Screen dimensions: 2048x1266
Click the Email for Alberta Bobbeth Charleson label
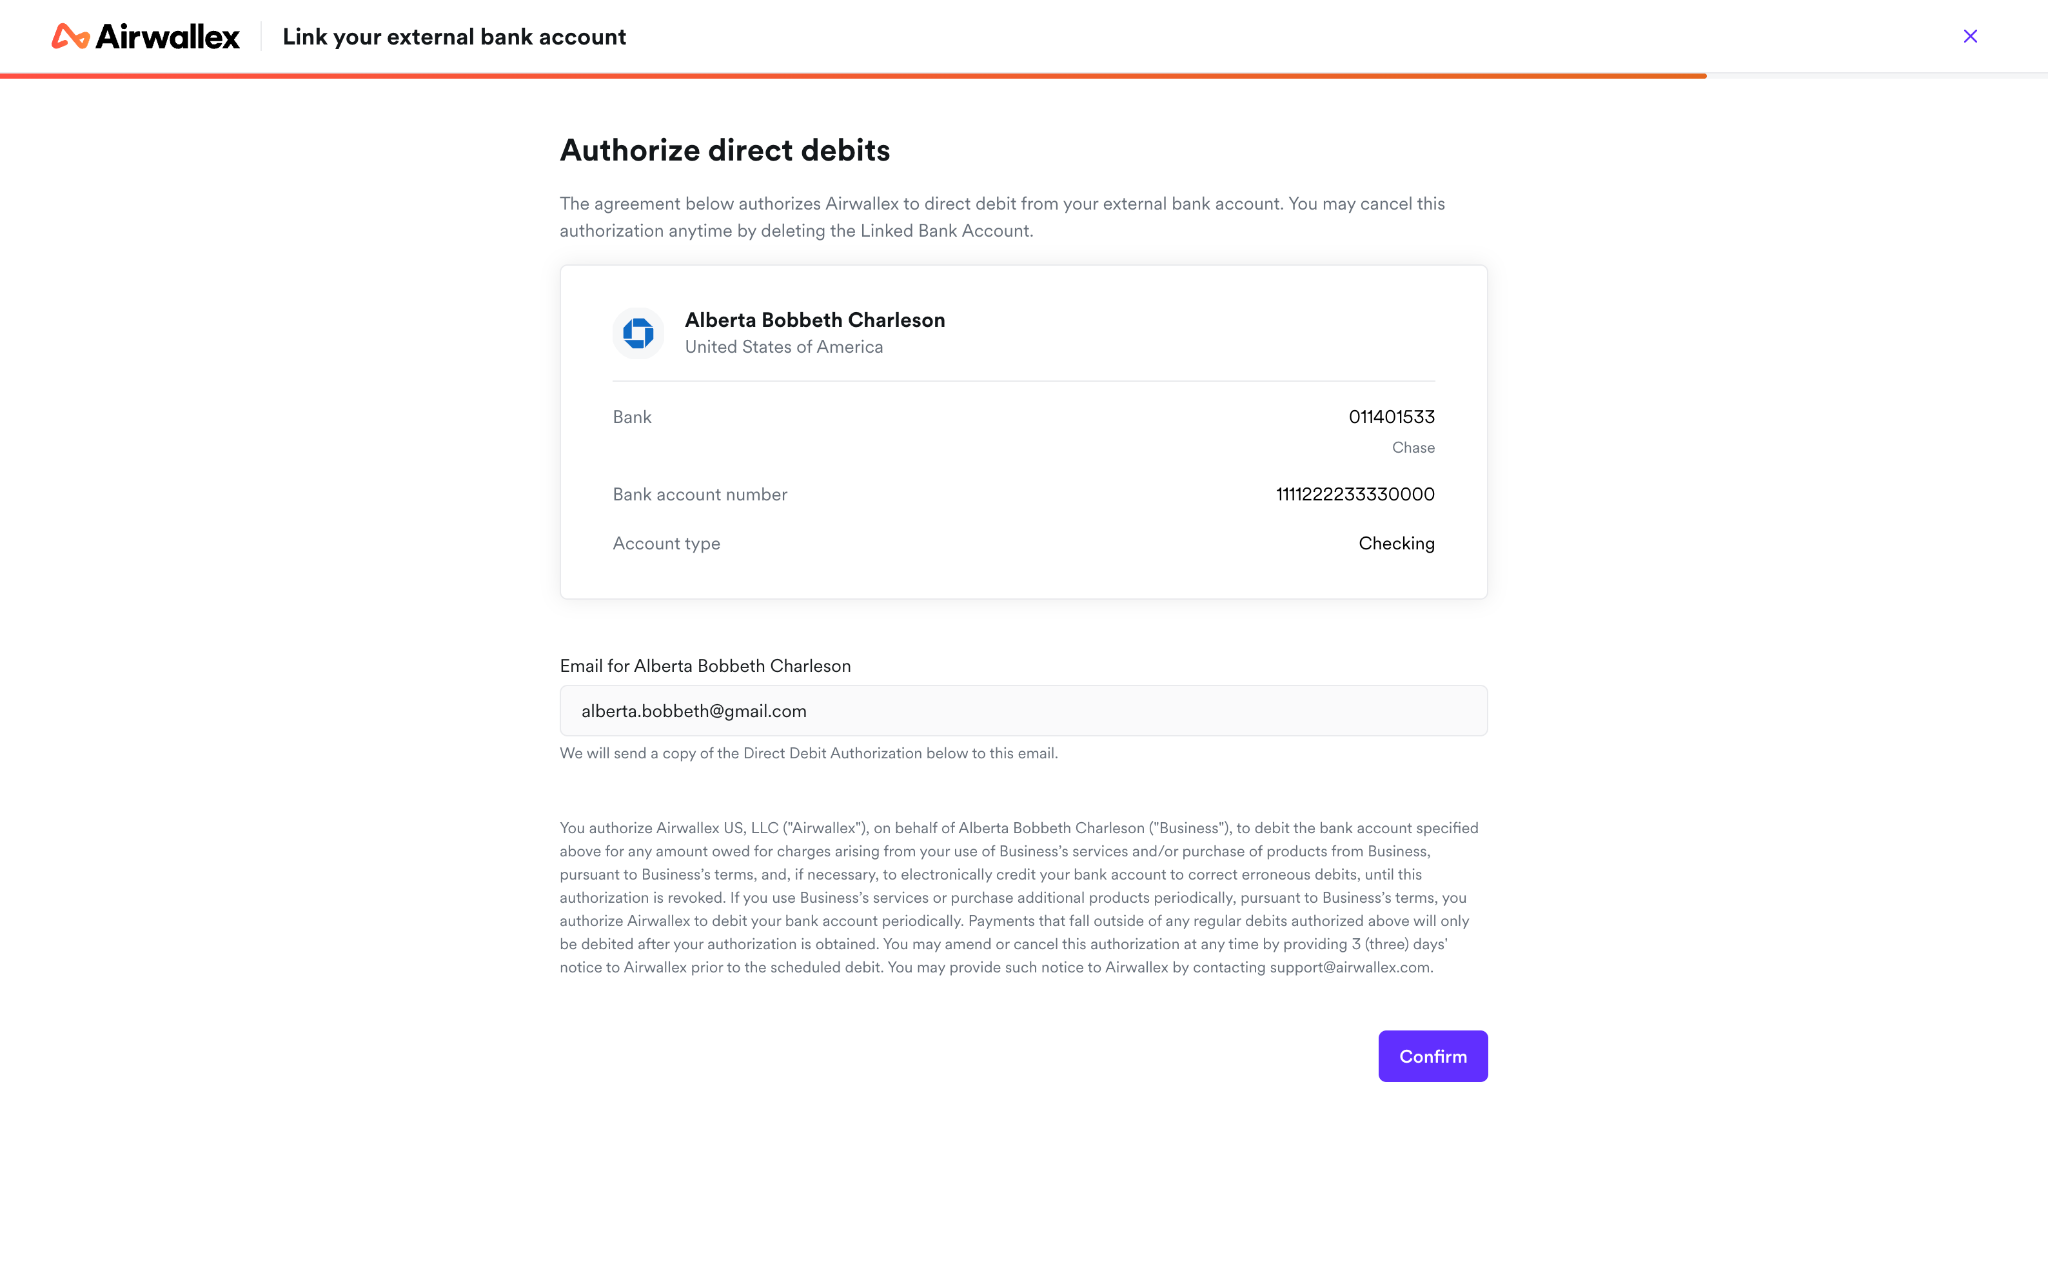tap(705, 666)
